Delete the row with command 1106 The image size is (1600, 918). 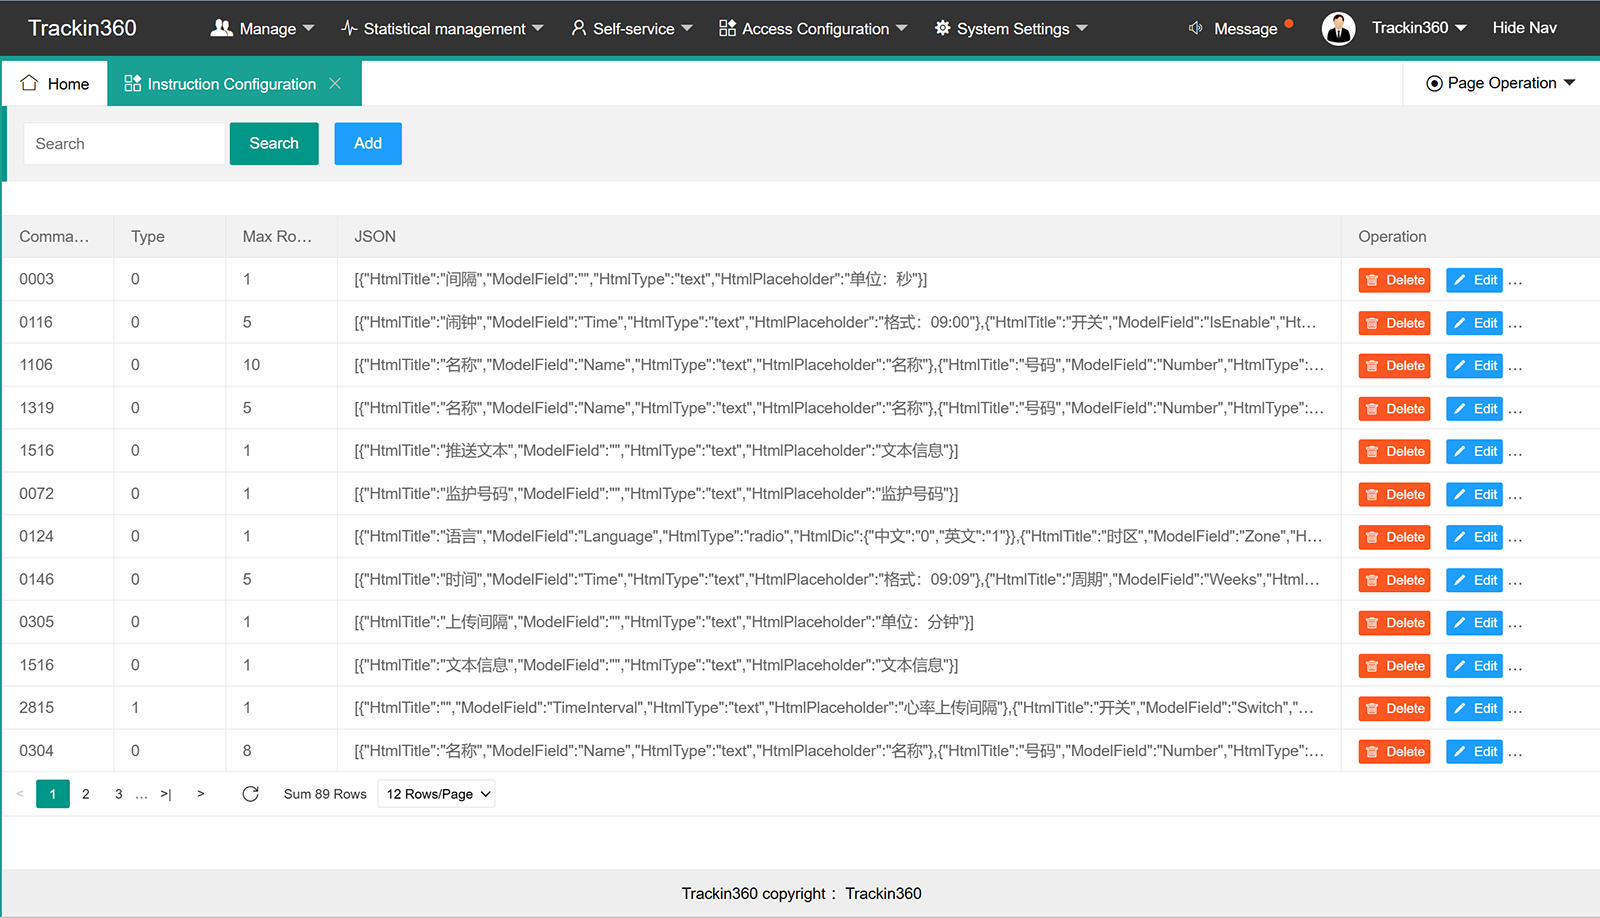1394,366
